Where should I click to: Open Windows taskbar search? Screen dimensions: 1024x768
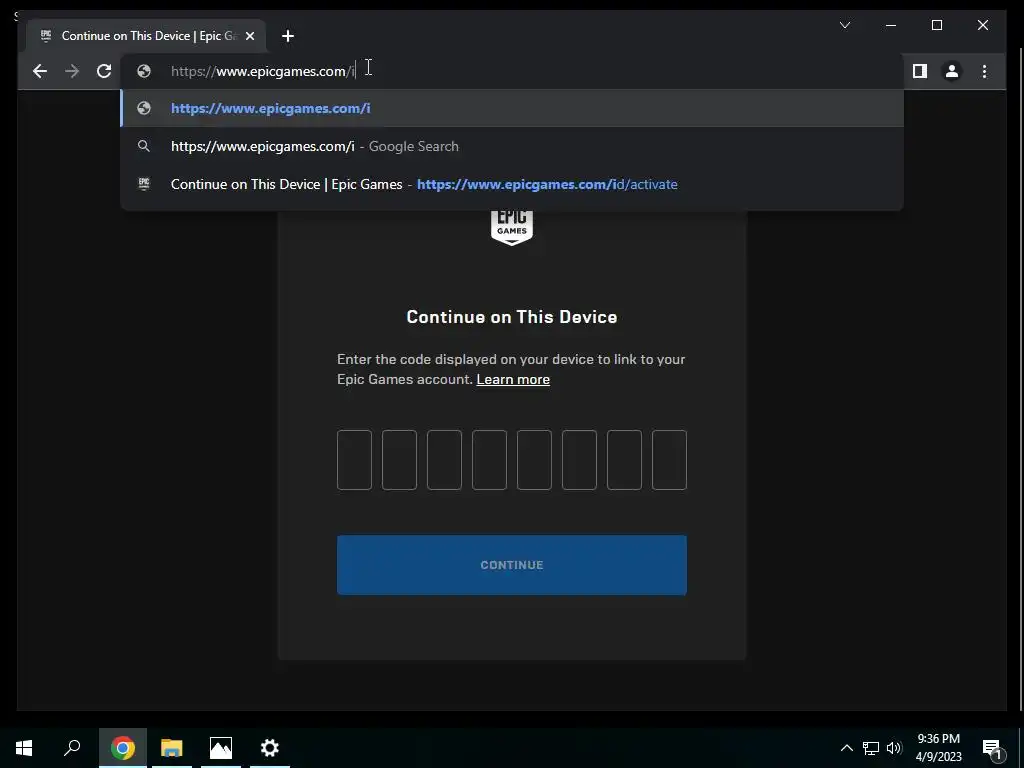pyautogui.click(x=72, y=748)
